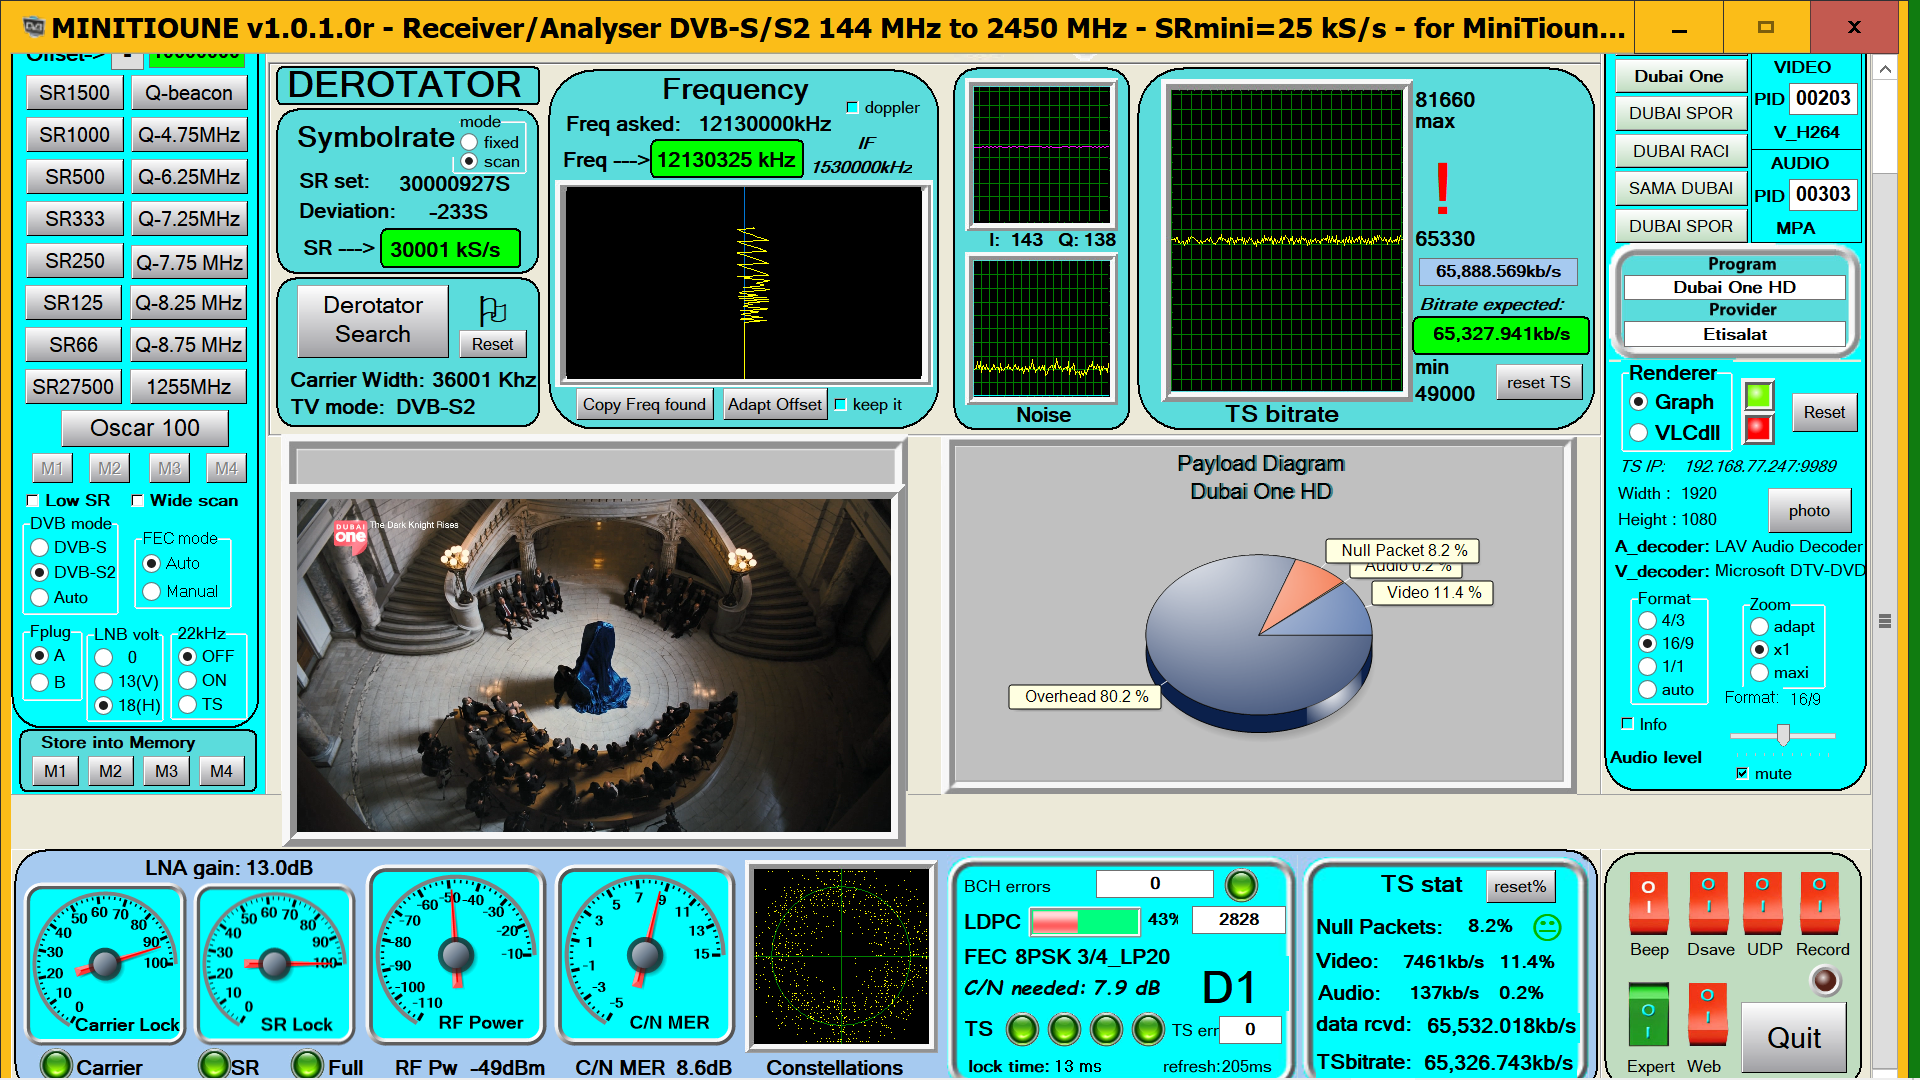1920x1080 pixels.
Task: Select Fplug B option
Action: pos(40,682)
